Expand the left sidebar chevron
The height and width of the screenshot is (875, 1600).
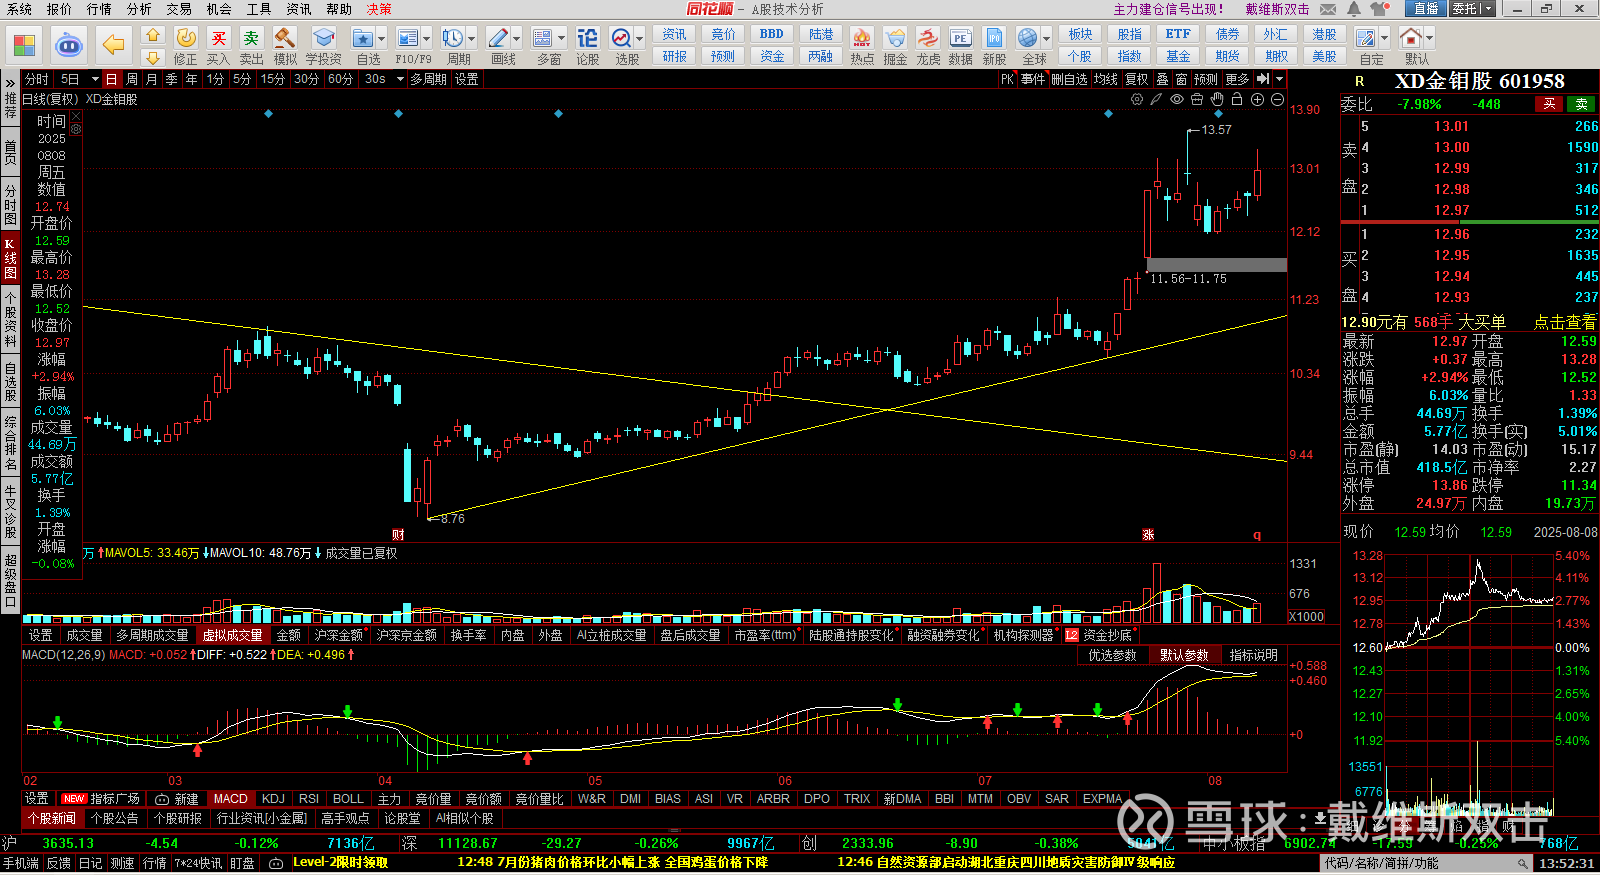tap(10, 82)
